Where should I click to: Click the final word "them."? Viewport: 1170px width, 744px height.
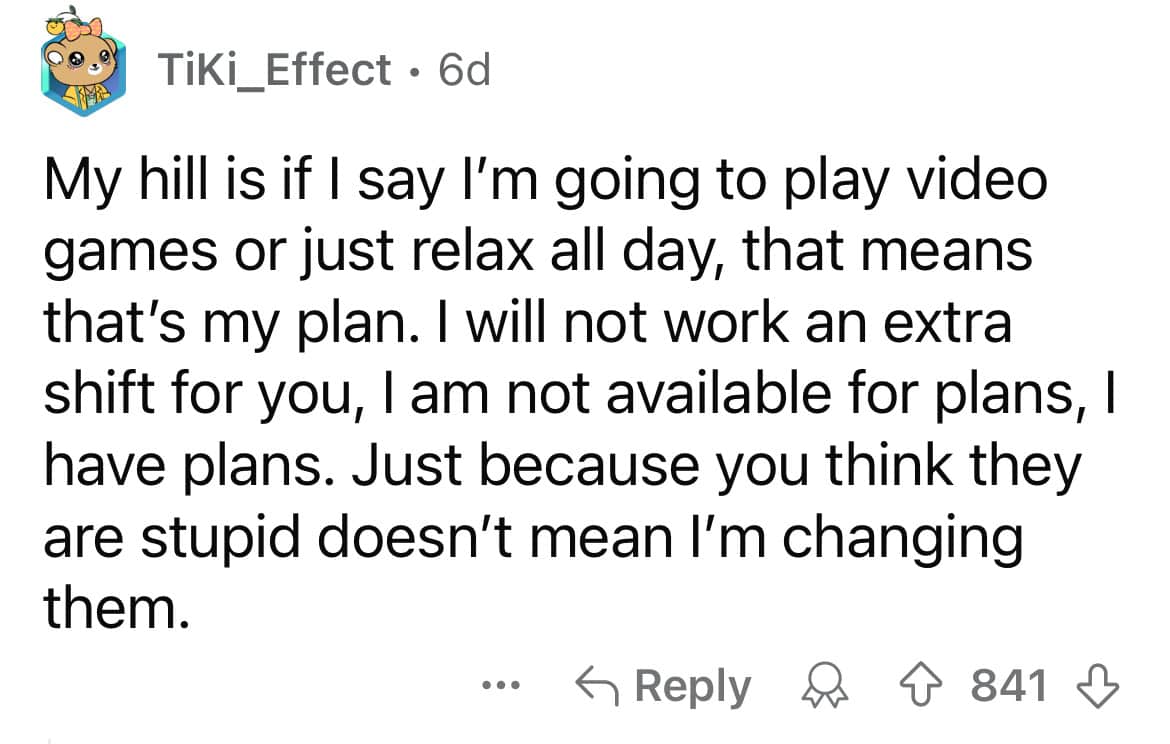tap(114, 609)
